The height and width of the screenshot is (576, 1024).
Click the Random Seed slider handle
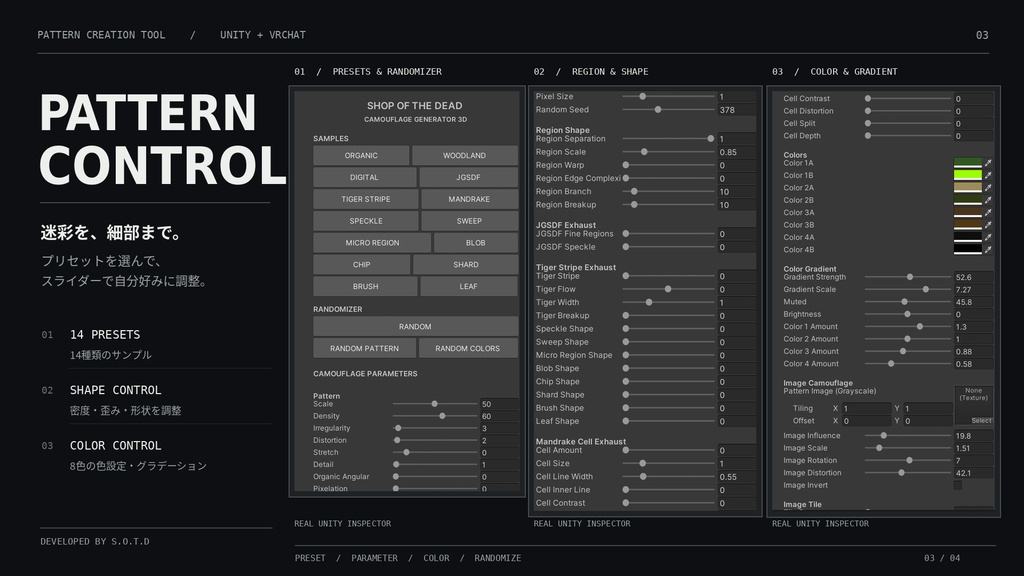coord(658,110)
